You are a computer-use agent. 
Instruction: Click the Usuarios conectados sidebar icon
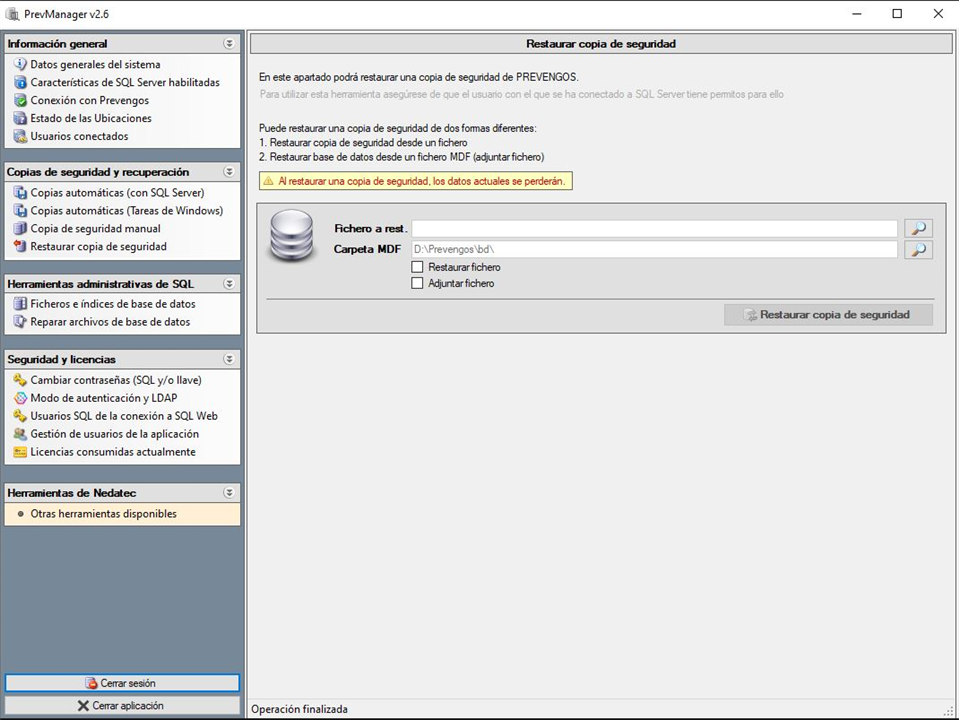pos(20,137)
